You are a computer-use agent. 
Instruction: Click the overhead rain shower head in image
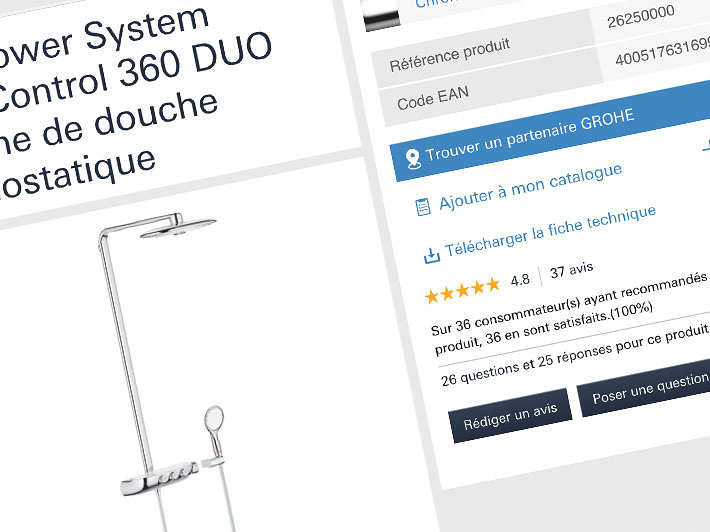click(178, 229)
